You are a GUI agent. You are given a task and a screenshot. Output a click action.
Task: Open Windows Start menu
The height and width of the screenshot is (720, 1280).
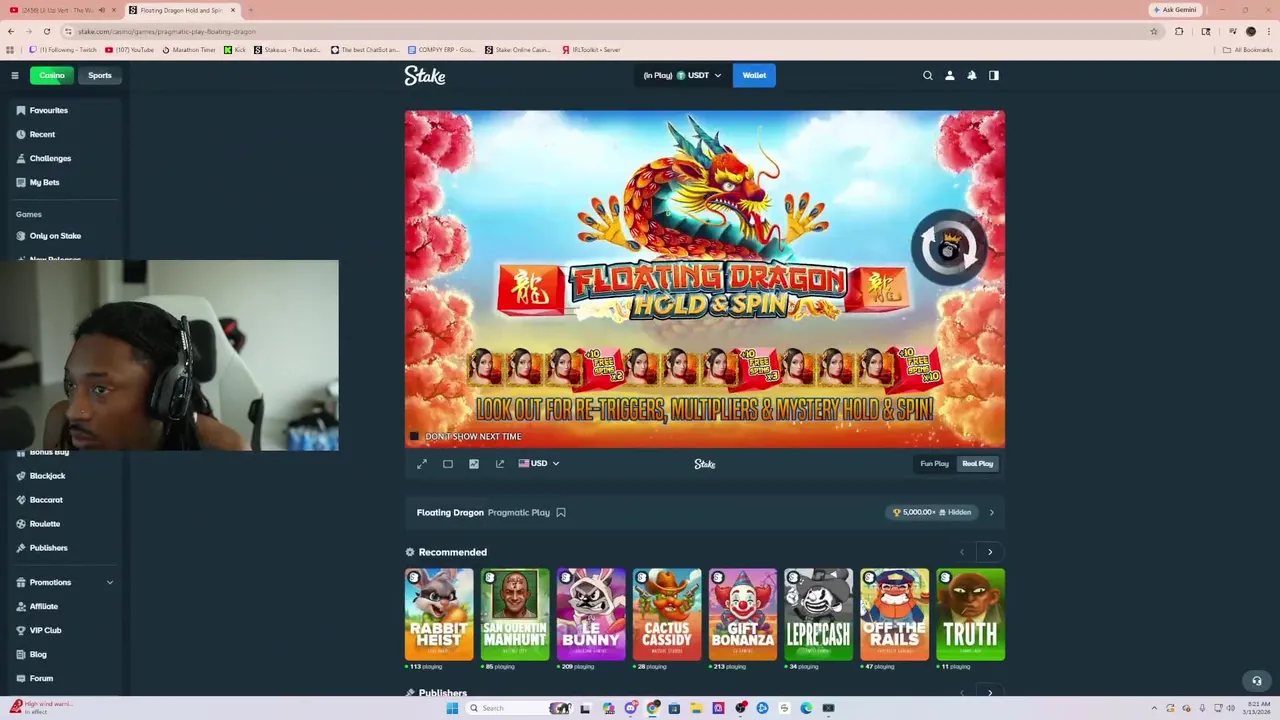pyautogui.click(x=452, y=708)
